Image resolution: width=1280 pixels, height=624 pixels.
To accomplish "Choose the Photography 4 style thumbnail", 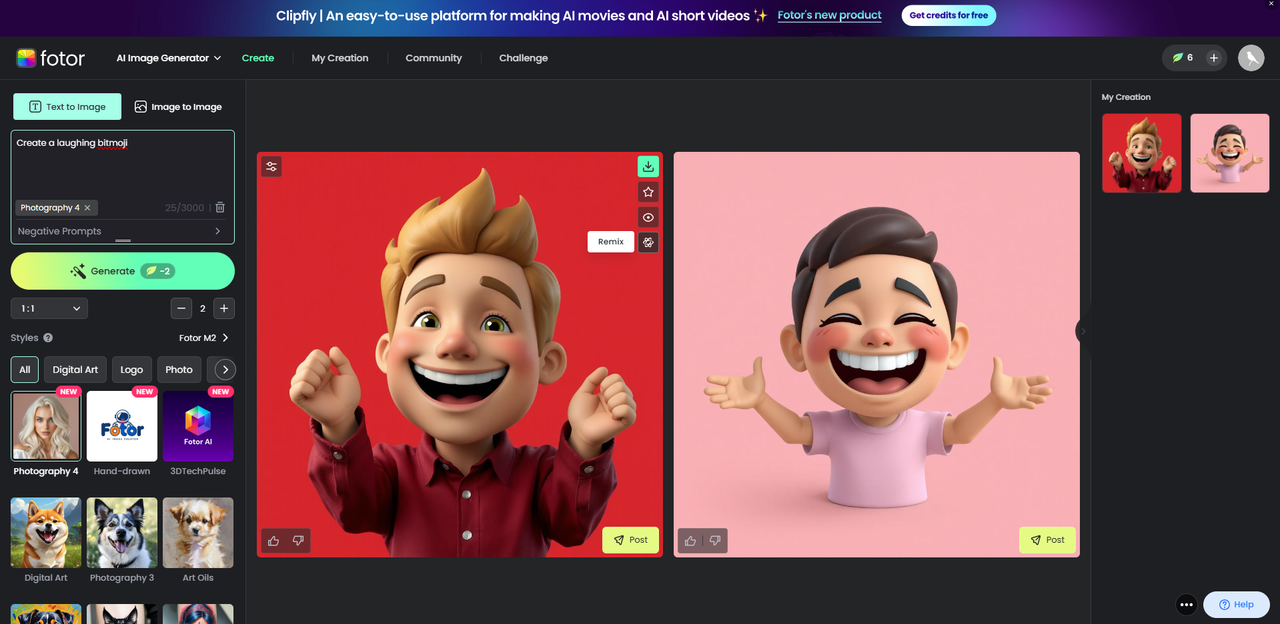I will (x=46, y=426).
